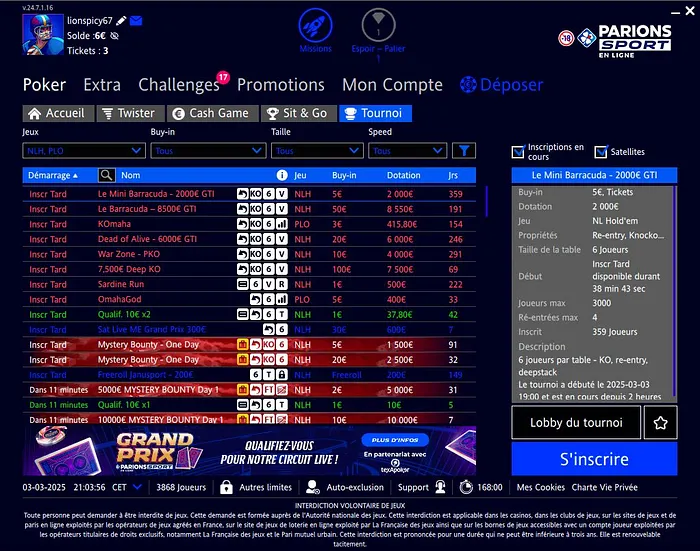
Task: Select the Tournoi tab
Action: coord(375,113)
